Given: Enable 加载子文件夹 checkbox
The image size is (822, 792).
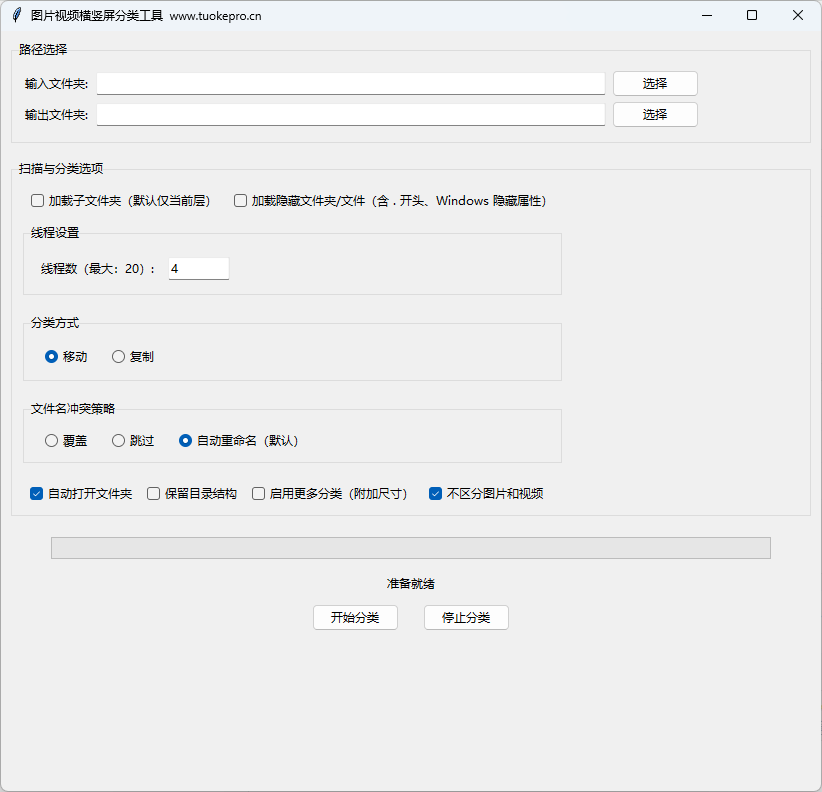Looking at the screenshot, I should point(38,201).
